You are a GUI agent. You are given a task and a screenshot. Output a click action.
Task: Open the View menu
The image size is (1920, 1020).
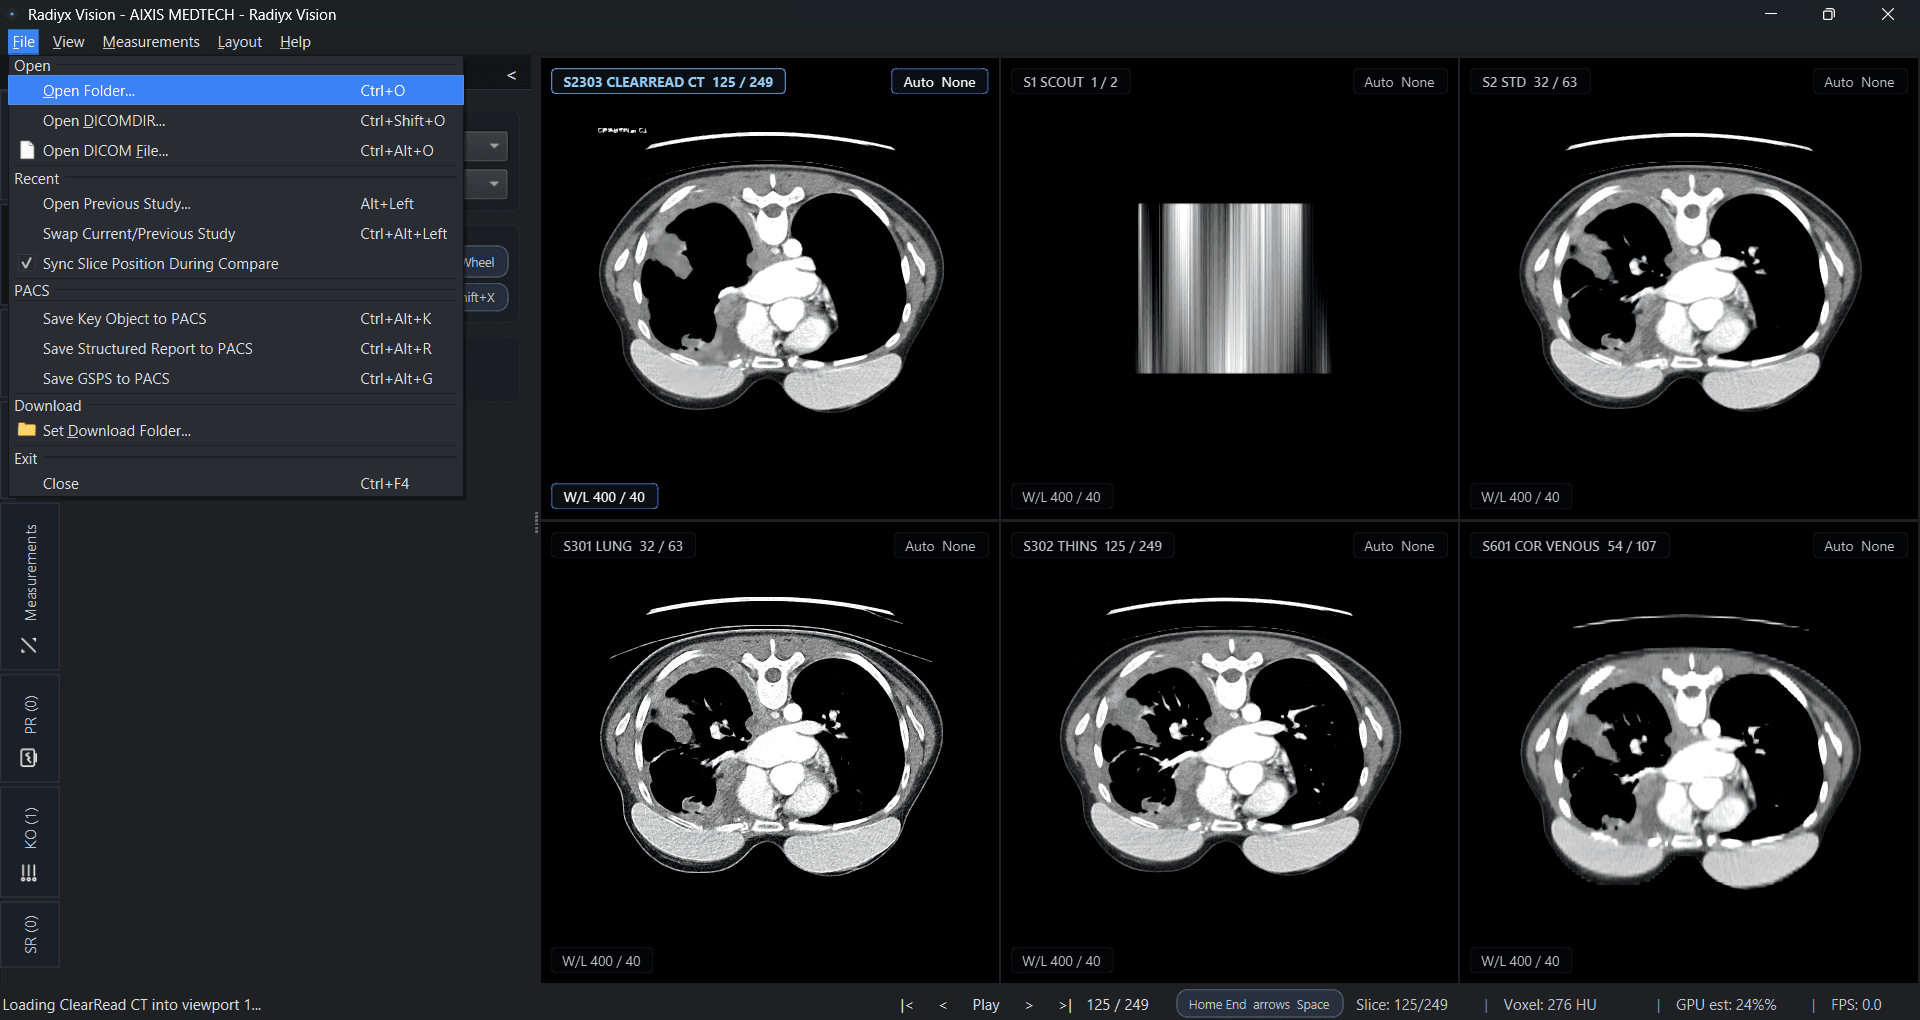[68, 42]
